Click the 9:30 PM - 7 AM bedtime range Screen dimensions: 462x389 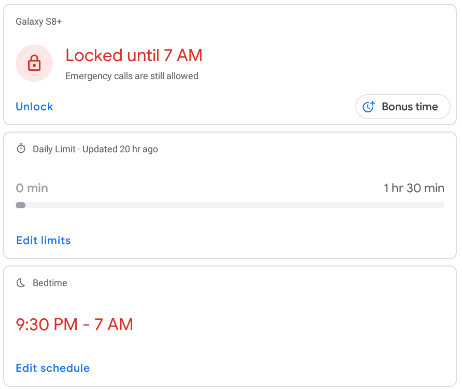[74, 324]
